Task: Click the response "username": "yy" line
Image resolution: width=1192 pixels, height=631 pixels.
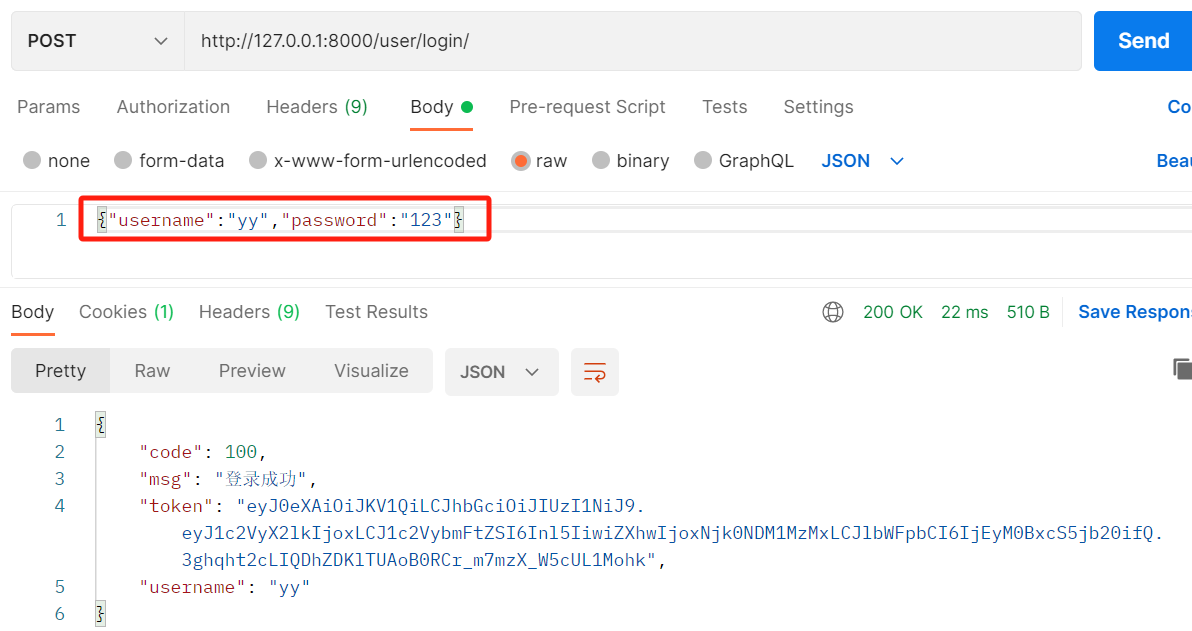Action: (x=224, y=588)
